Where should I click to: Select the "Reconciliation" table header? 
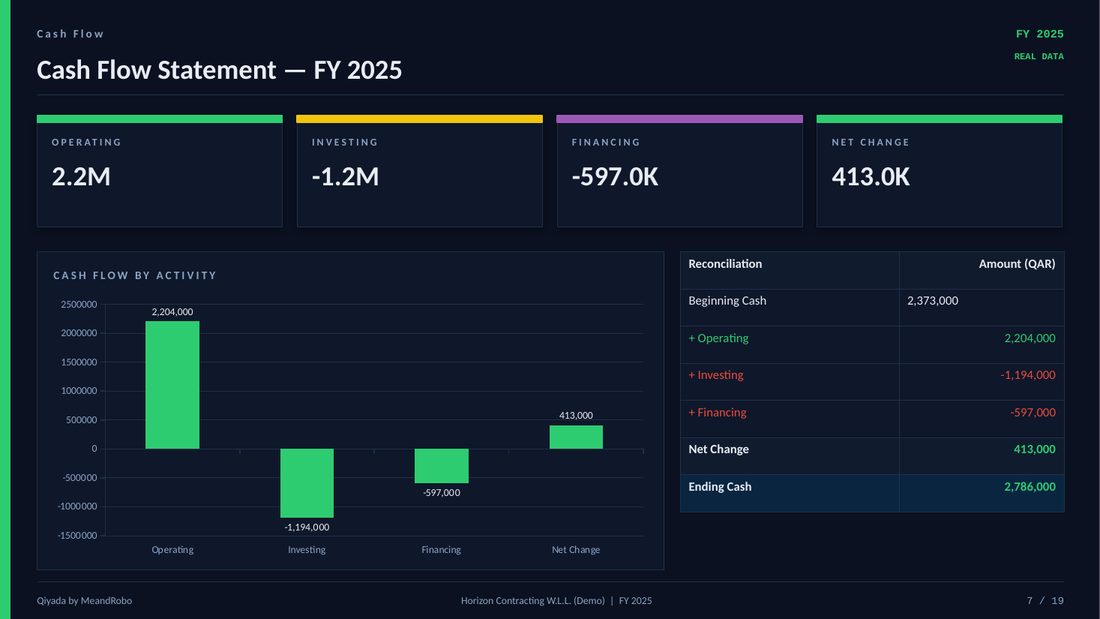coord(725,264)
